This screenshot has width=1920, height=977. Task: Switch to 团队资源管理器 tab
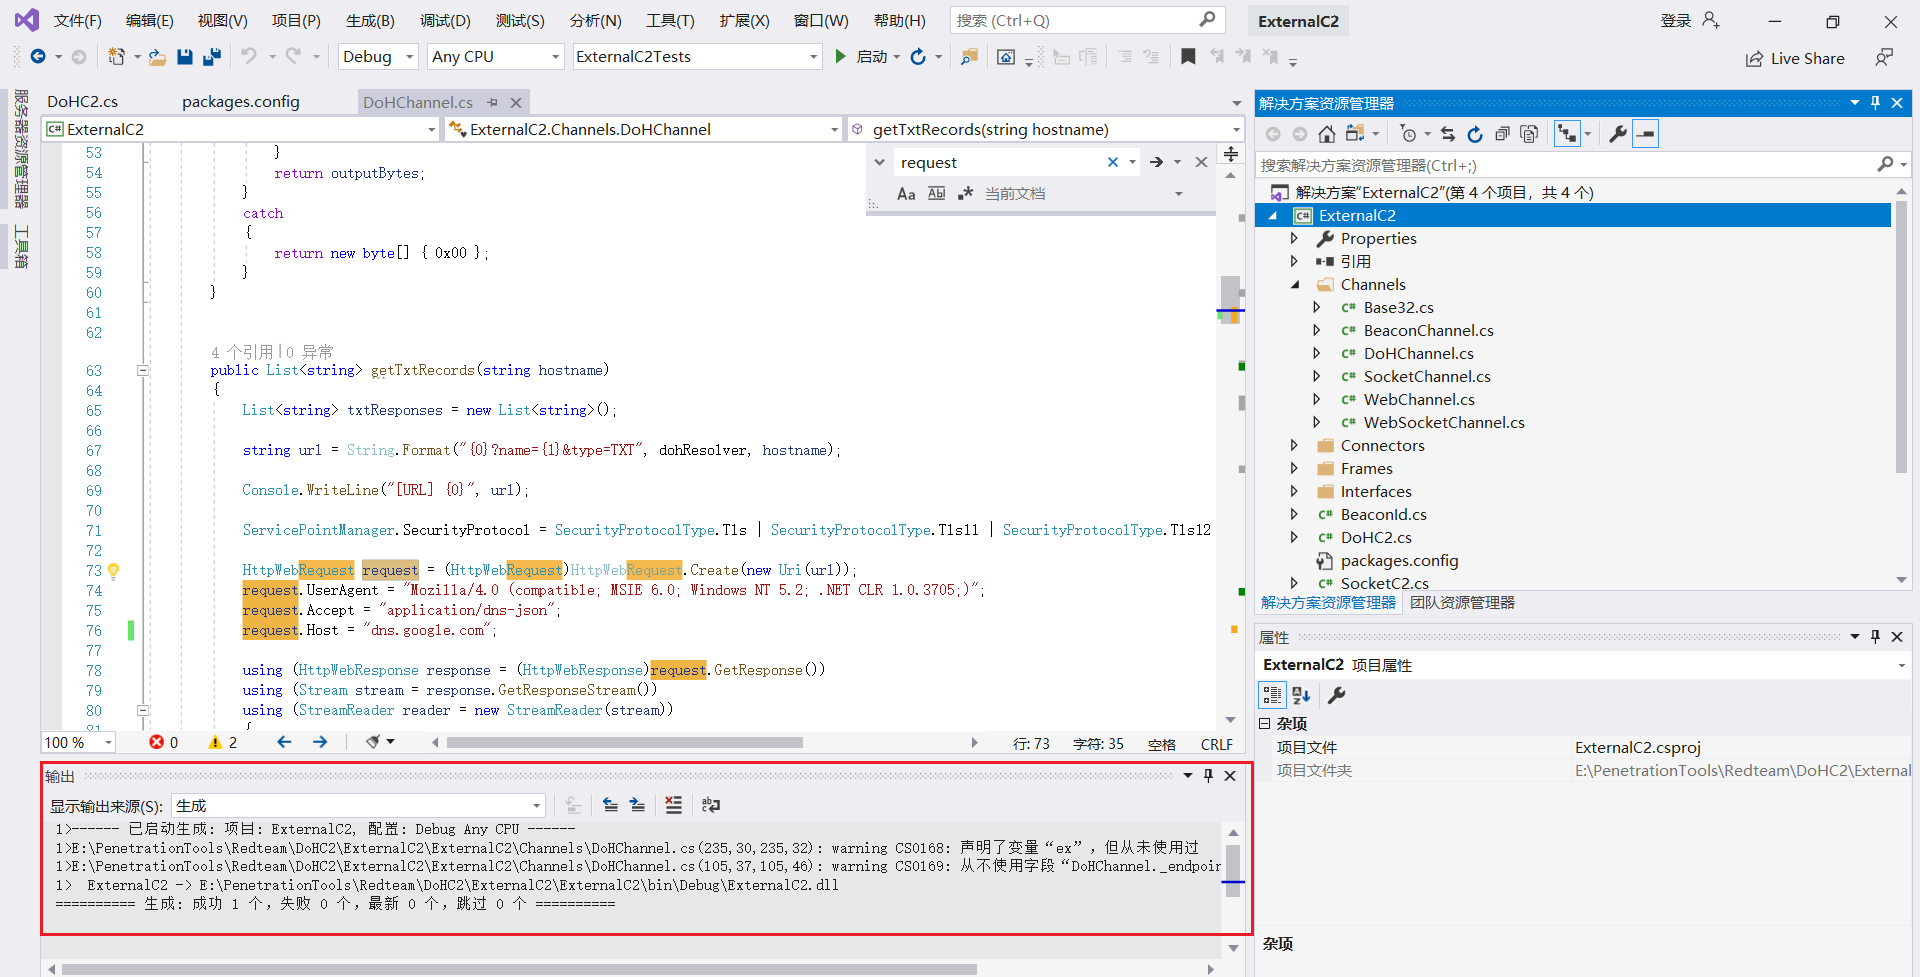1462,603
